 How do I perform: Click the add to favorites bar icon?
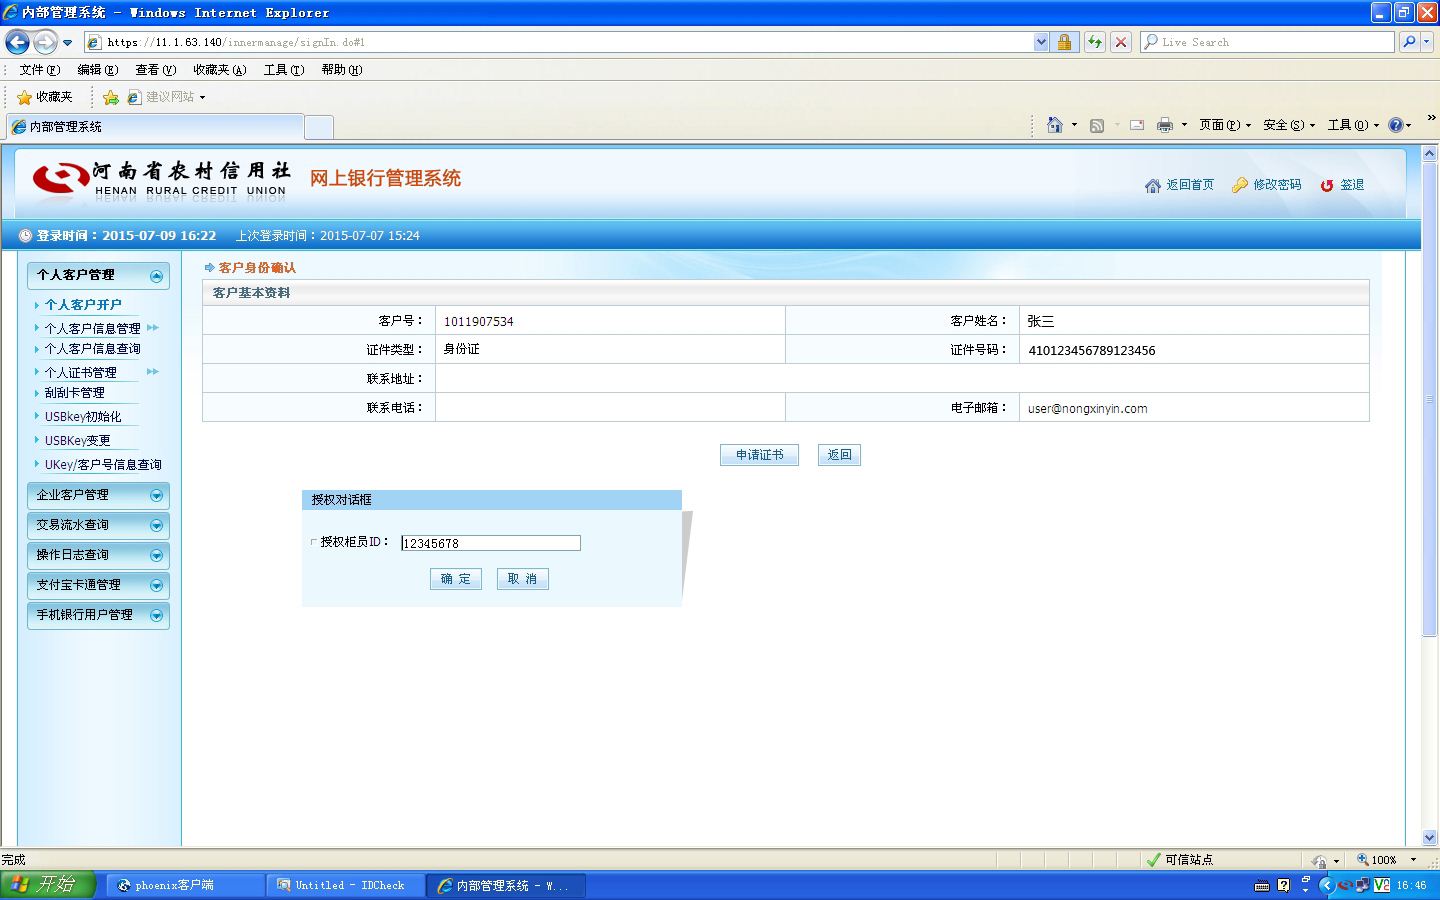[110, 97]
